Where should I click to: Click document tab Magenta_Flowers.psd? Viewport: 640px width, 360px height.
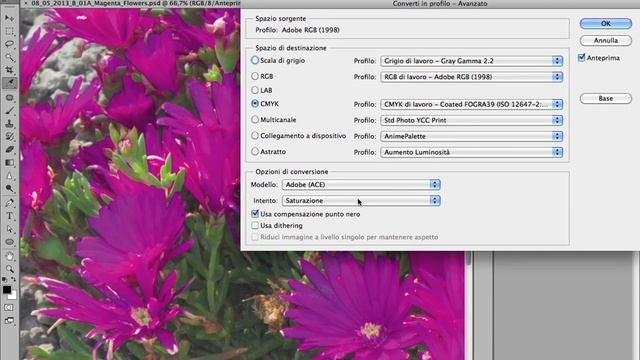click(x=136, y=3)
